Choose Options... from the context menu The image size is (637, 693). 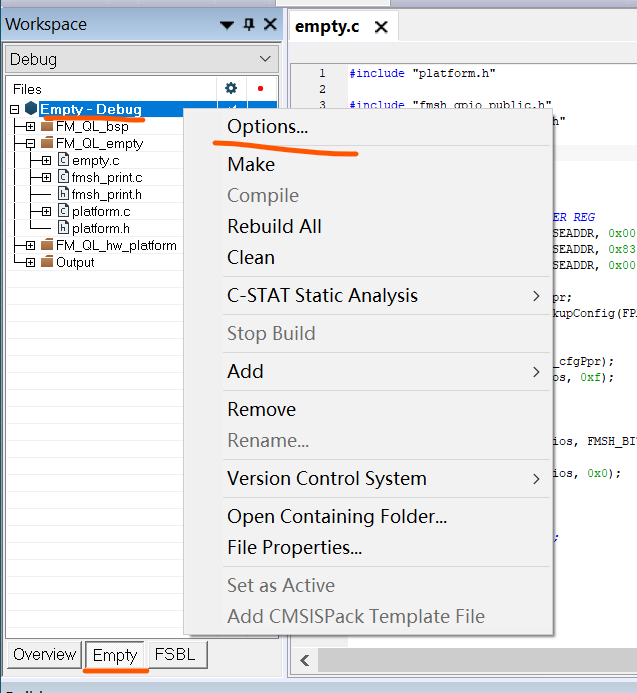coord(267,127)
